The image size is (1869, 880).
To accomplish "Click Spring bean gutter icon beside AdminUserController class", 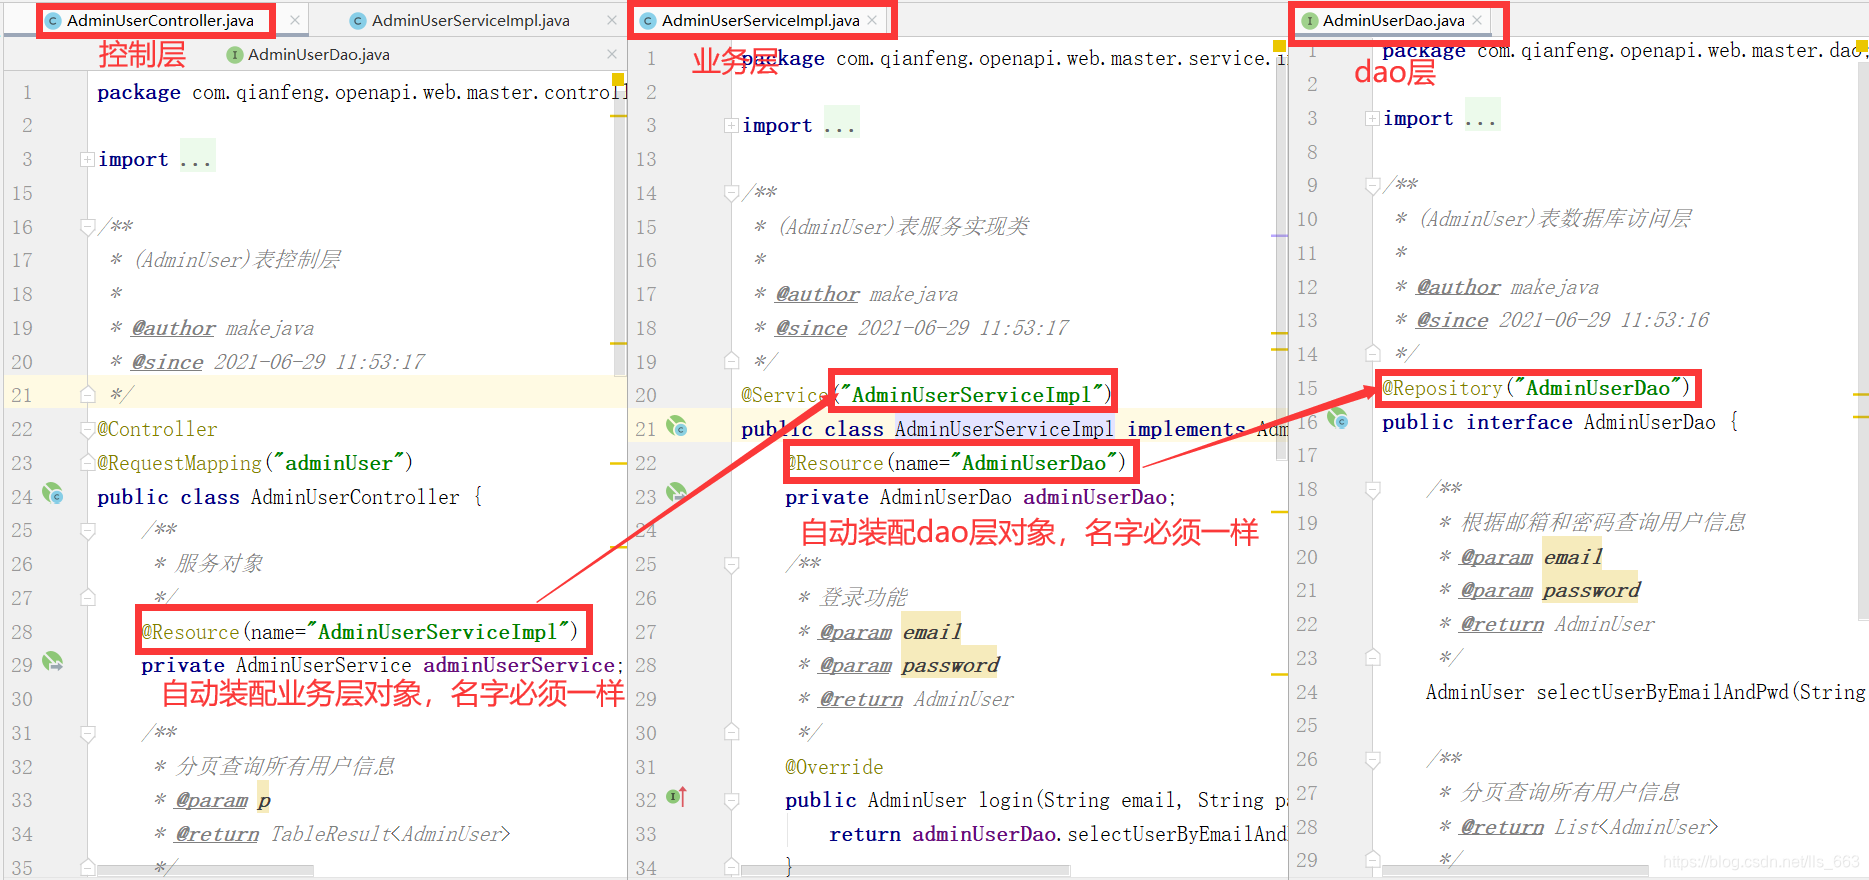I will [52, 494].
